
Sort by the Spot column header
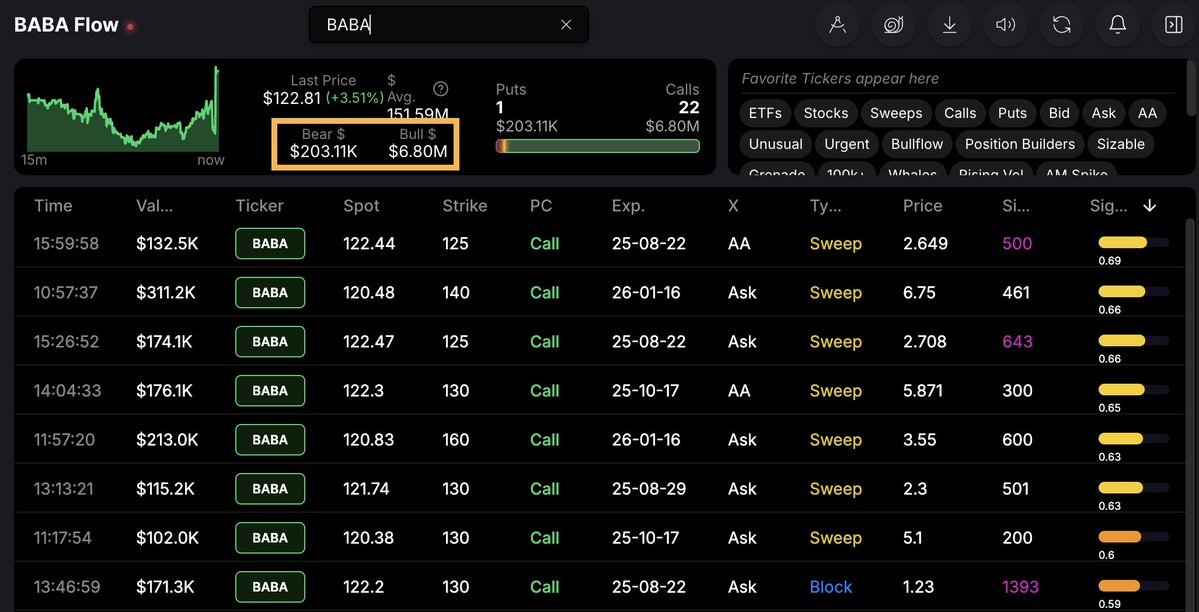coord(361,206)
